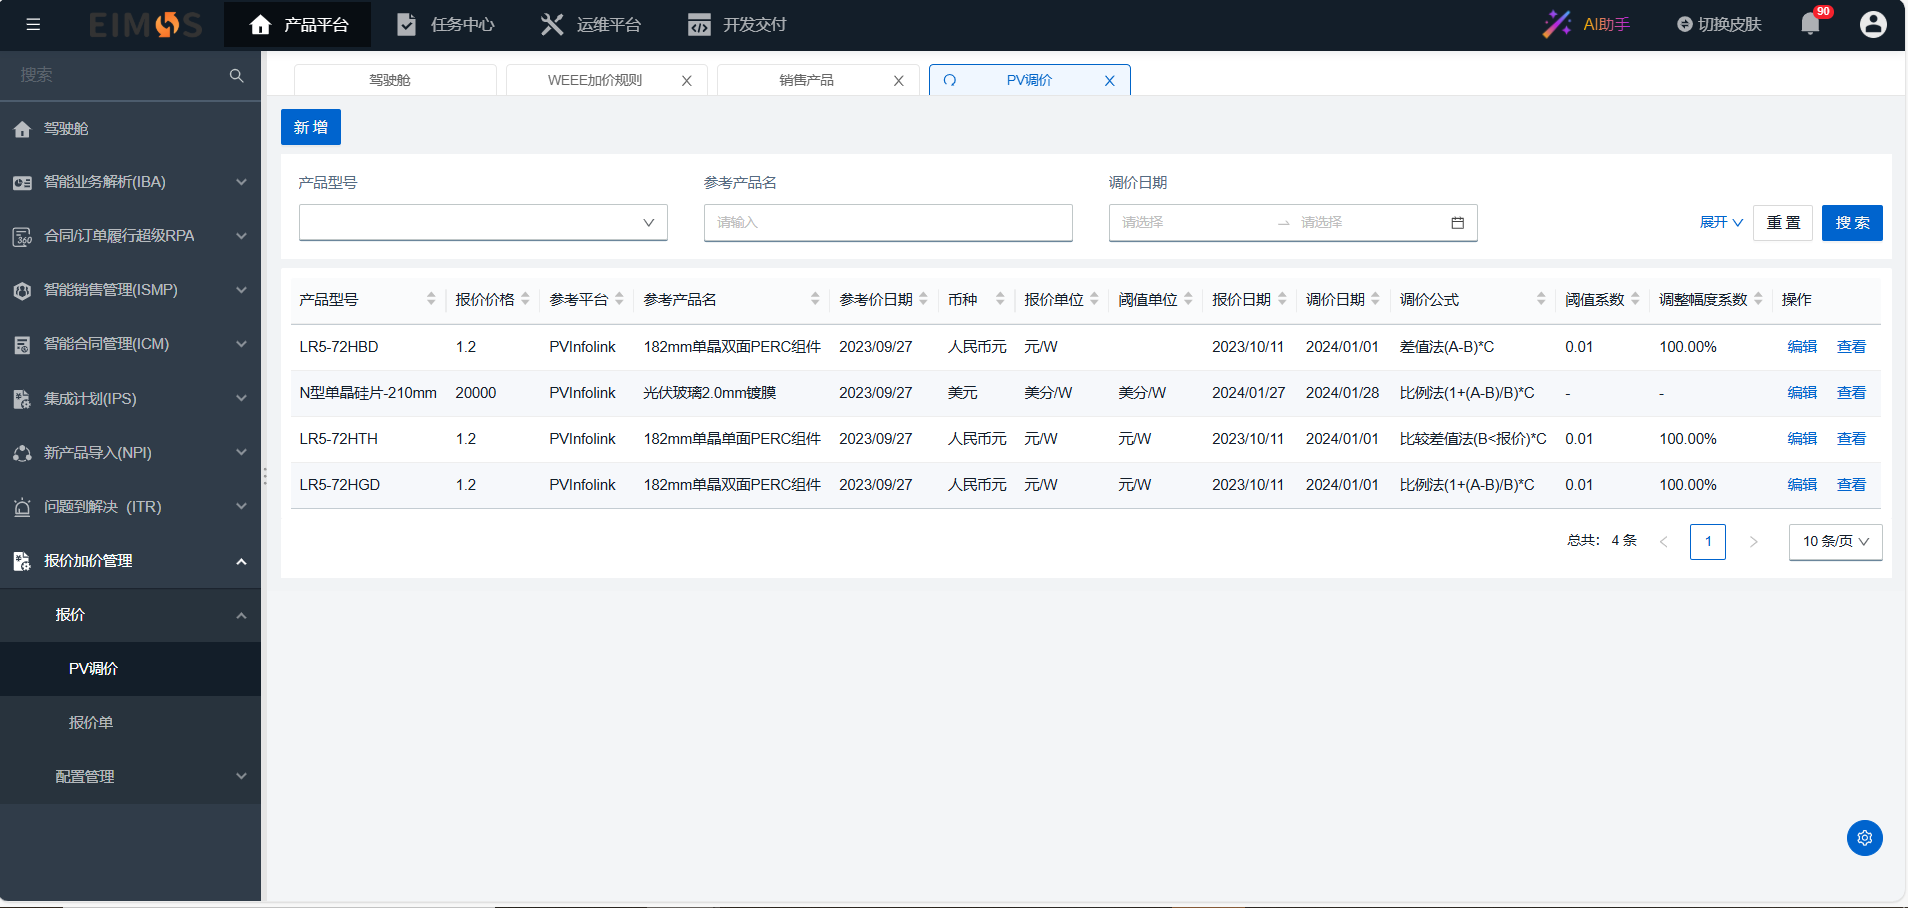Edit the LR5-72HGD row
This screenshot has width=1908, height=908.
1802,485
